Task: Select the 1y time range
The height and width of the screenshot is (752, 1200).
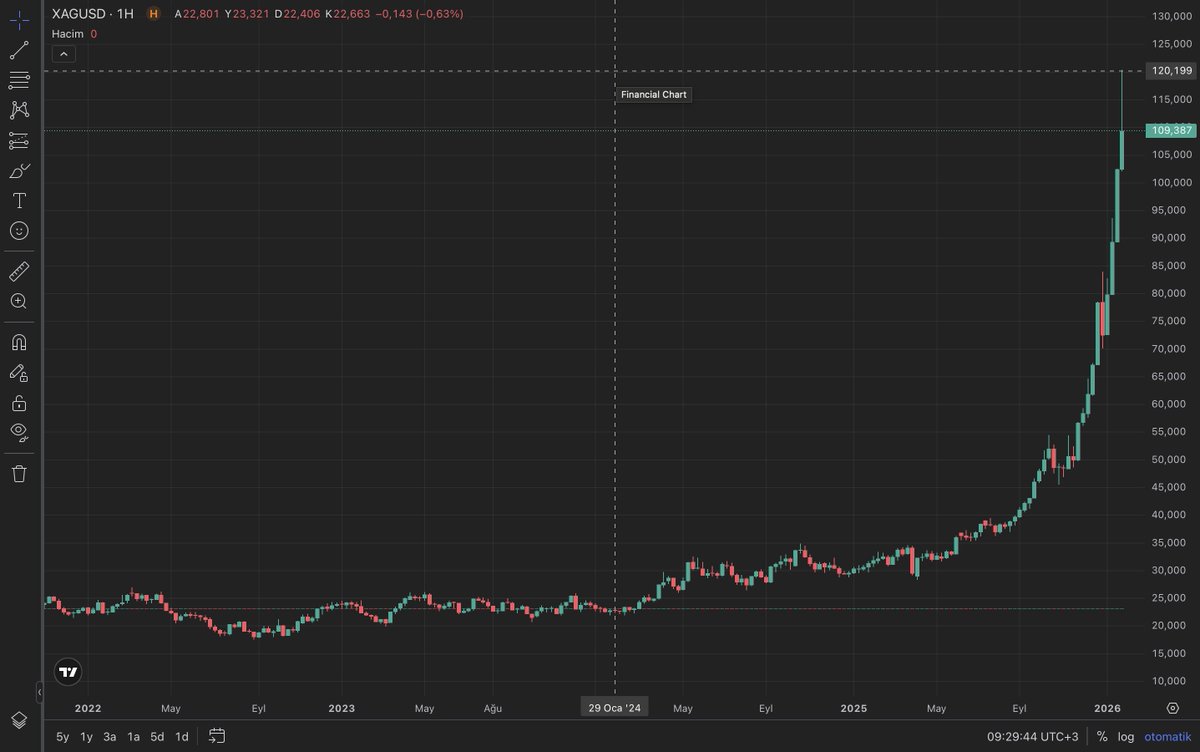Action: [87, 736]
